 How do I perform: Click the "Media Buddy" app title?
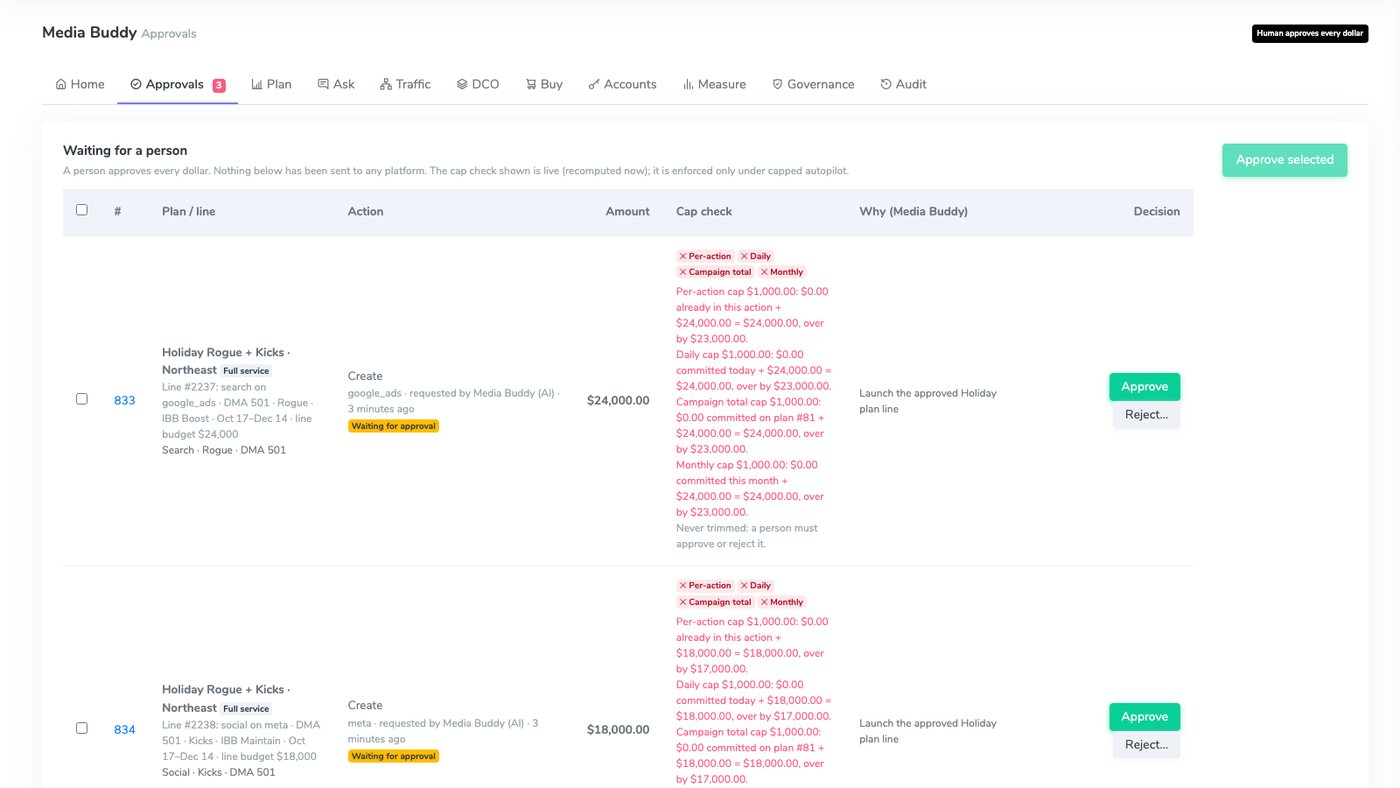click(x=89, y=33)
